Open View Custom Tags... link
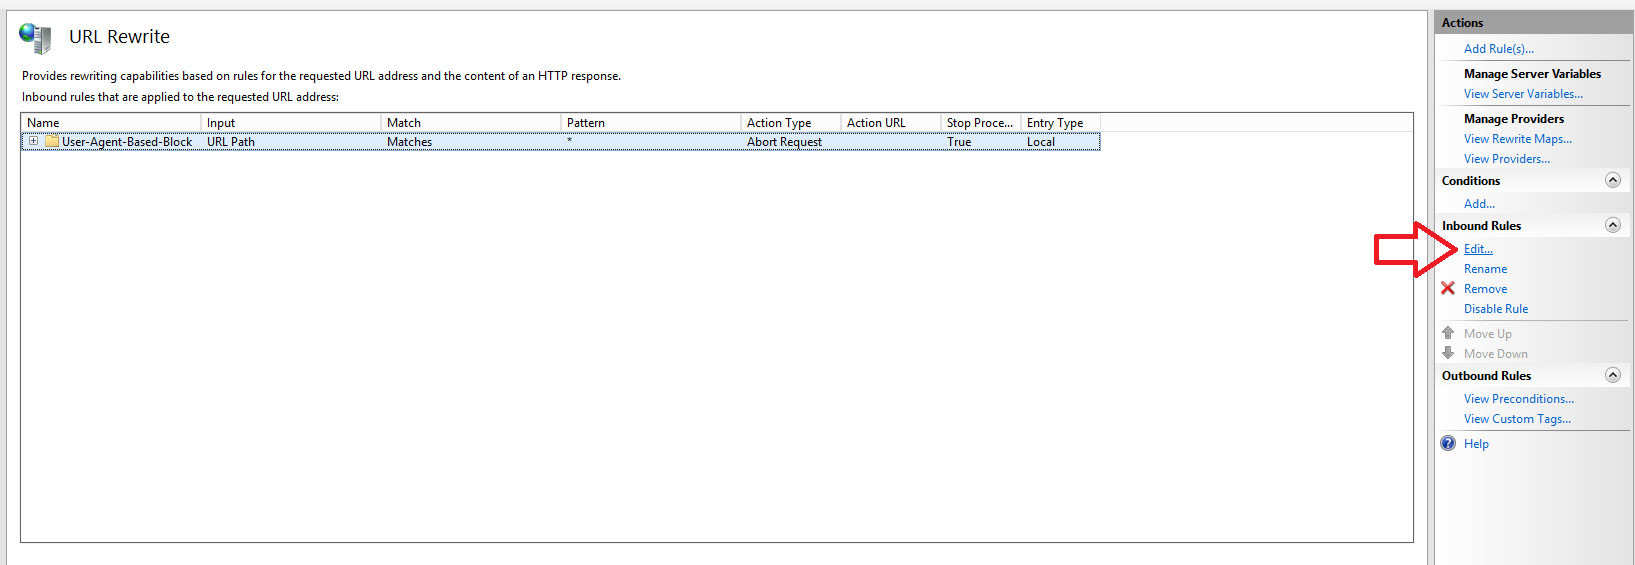This screenshot has height=565, width=1635. click(1517, 419)
